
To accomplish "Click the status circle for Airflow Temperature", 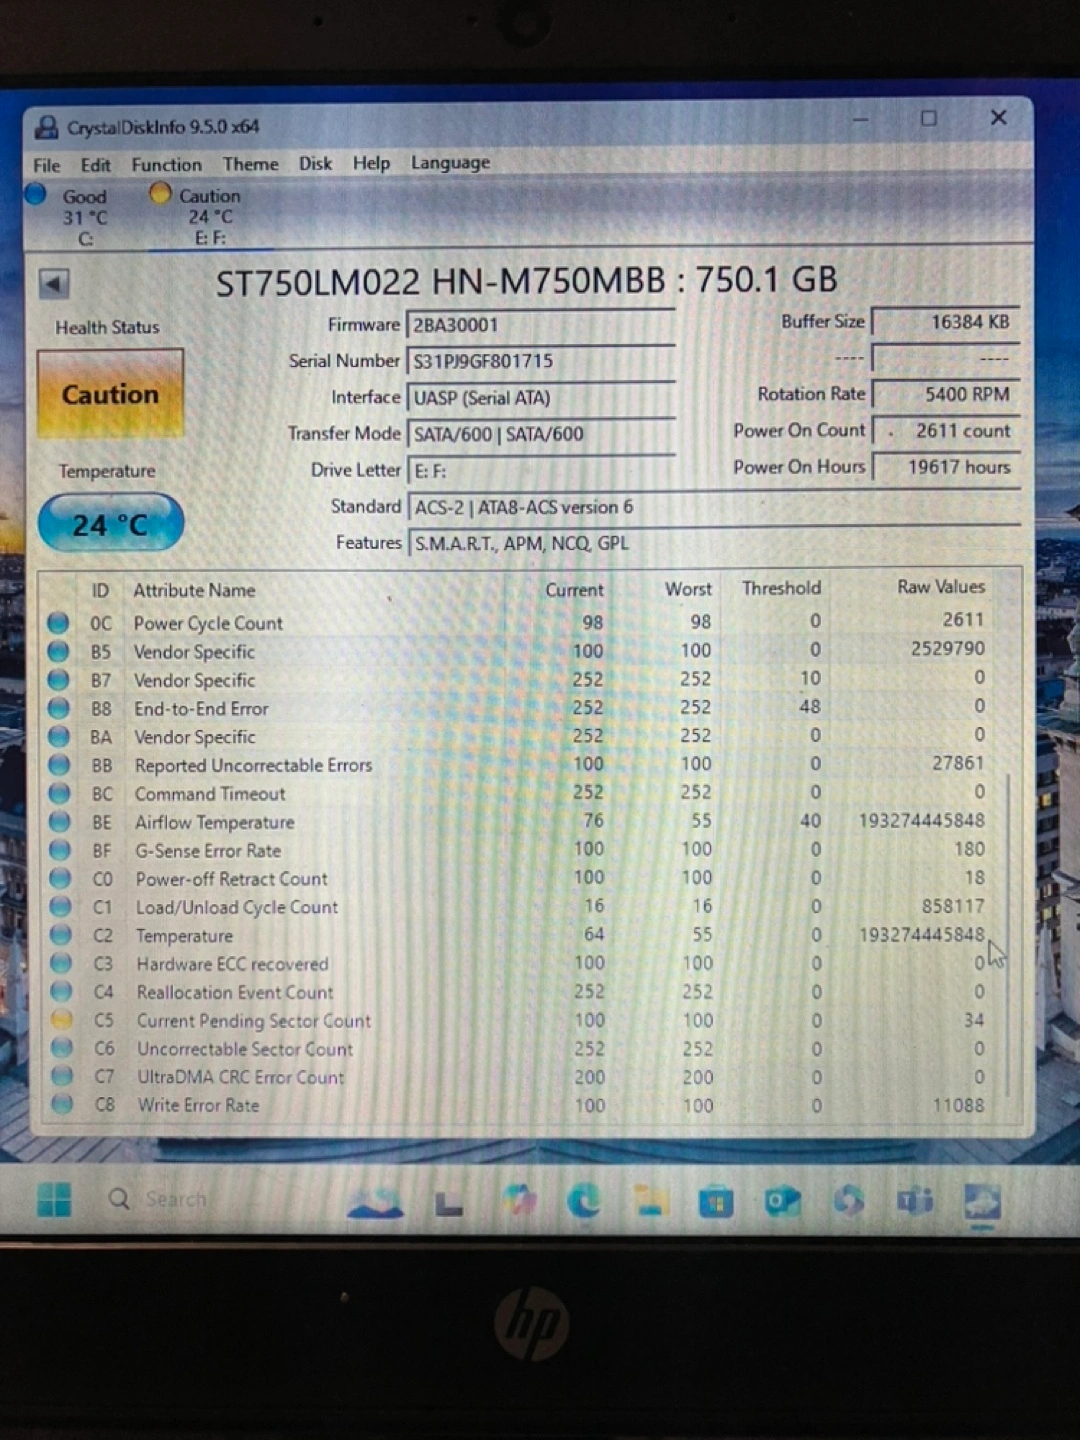I will coord(60,822).
